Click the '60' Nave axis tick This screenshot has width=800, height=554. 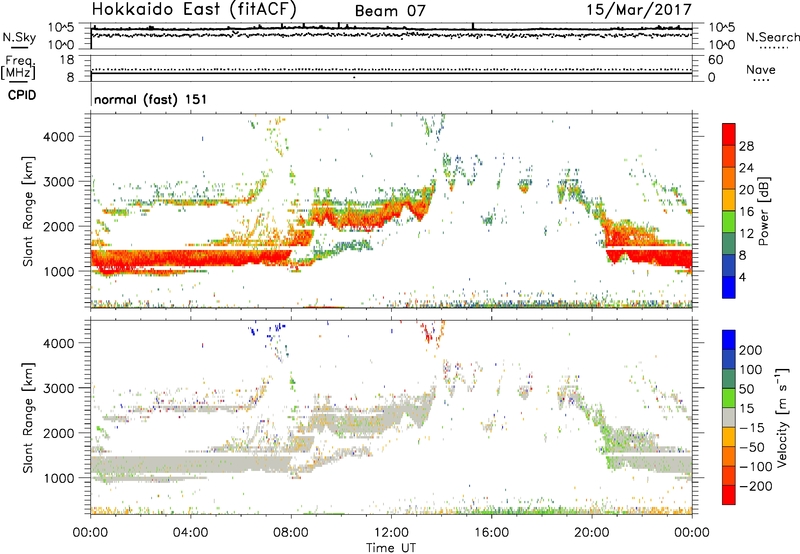(715, 60)
